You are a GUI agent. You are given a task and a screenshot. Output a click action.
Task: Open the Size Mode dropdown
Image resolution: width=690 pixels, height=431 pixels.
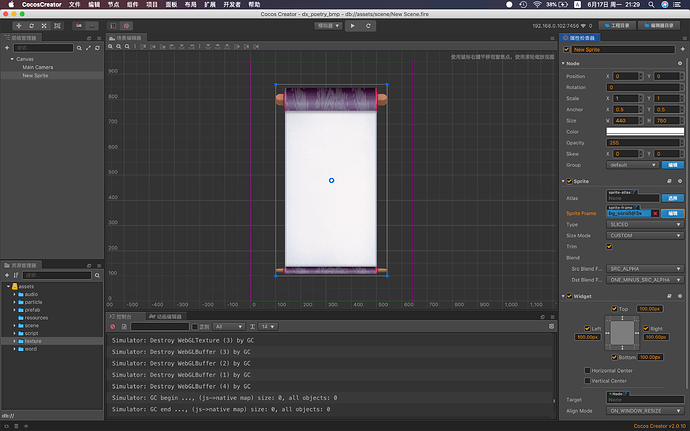pyautogui.click(x=644, y=235)
